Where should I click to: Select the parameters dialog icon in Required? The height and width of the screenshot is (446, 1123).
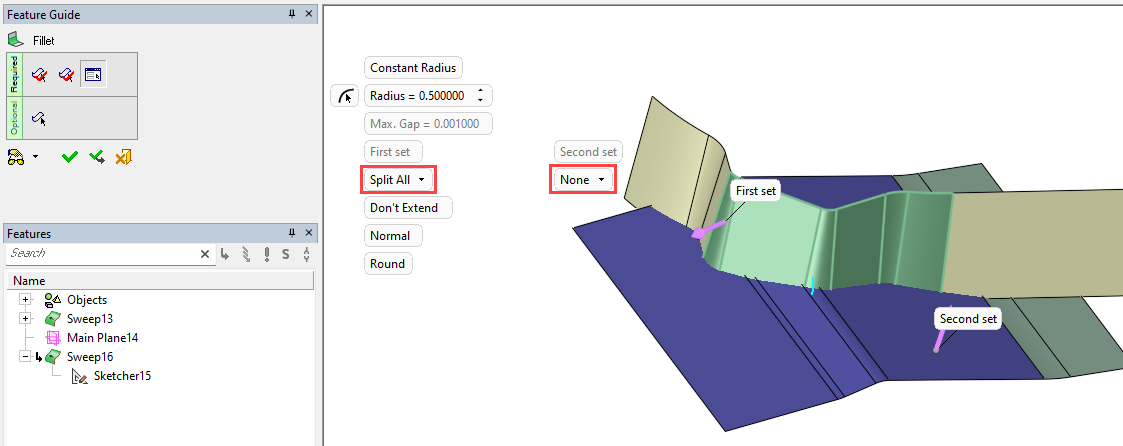pos(93,75)
